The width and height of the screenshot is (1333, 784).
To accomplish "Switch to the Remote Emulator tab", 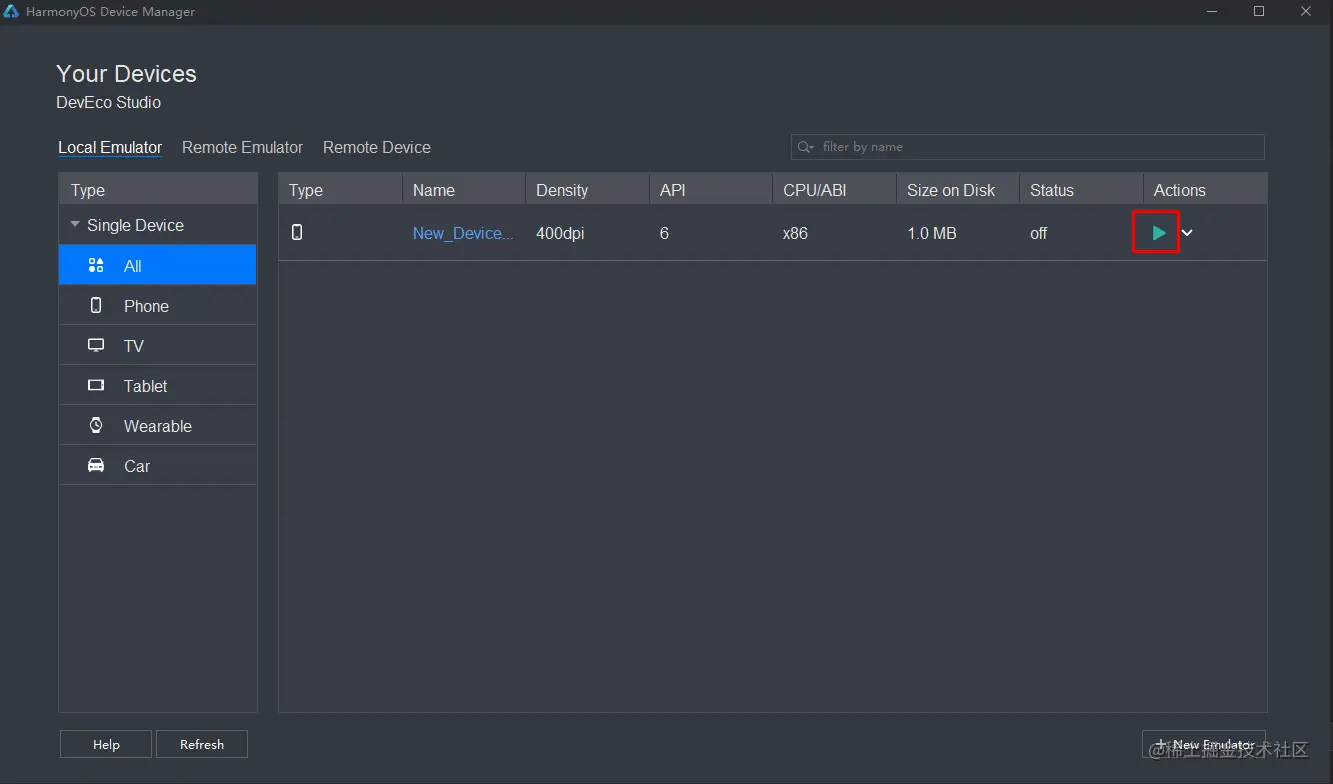I will pyautogui.click(x=242, y=147).
